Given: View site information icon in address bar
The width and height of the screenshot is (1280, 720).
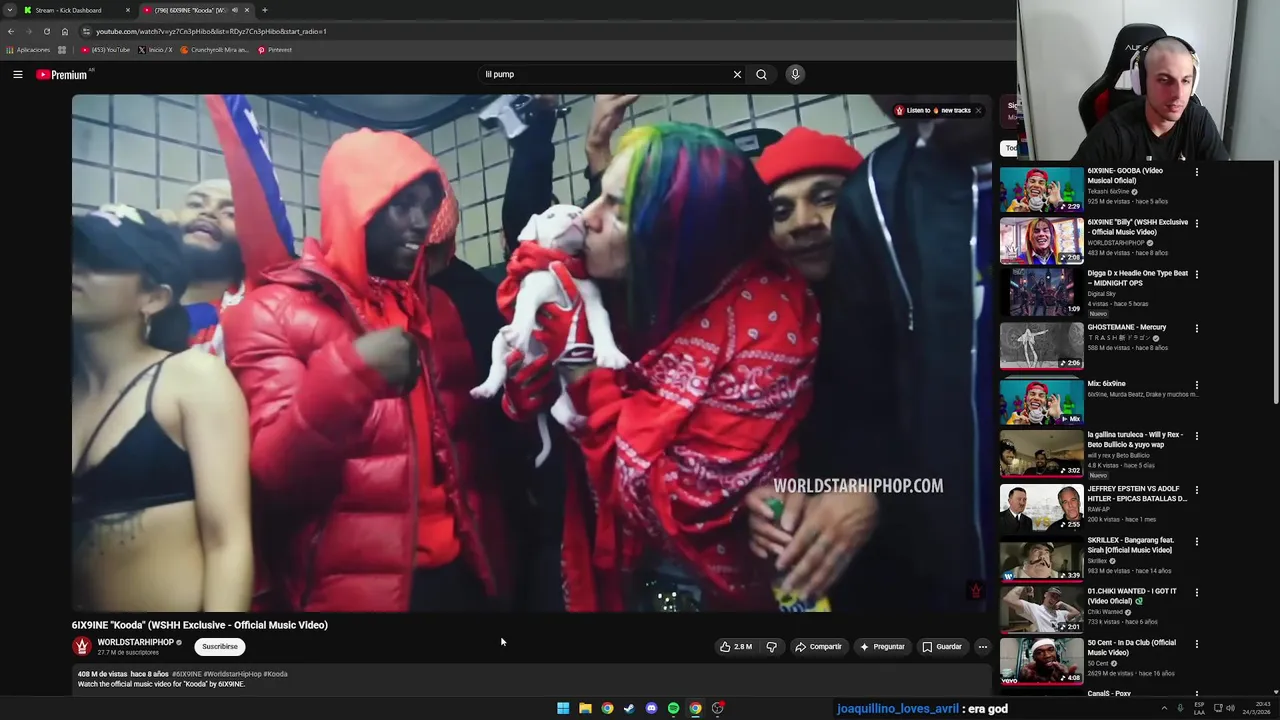Looking at the screenshot, I should click(86, 31).
